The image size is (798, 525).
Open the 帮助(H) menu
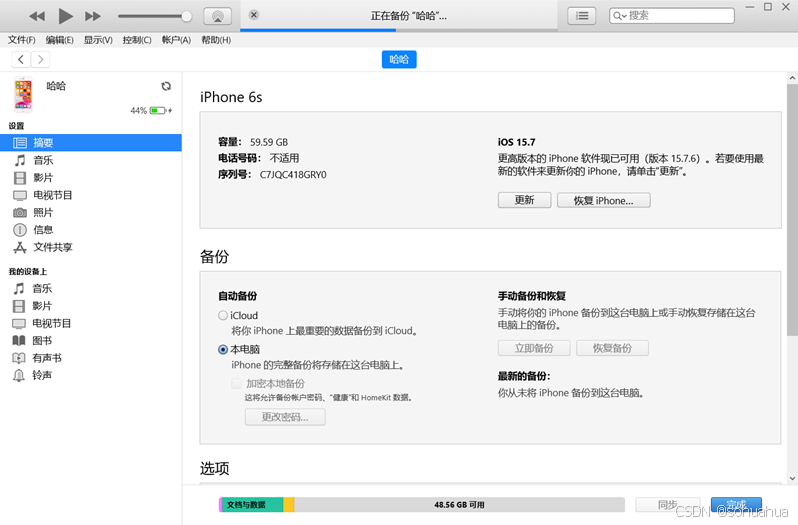coord(216,40)
